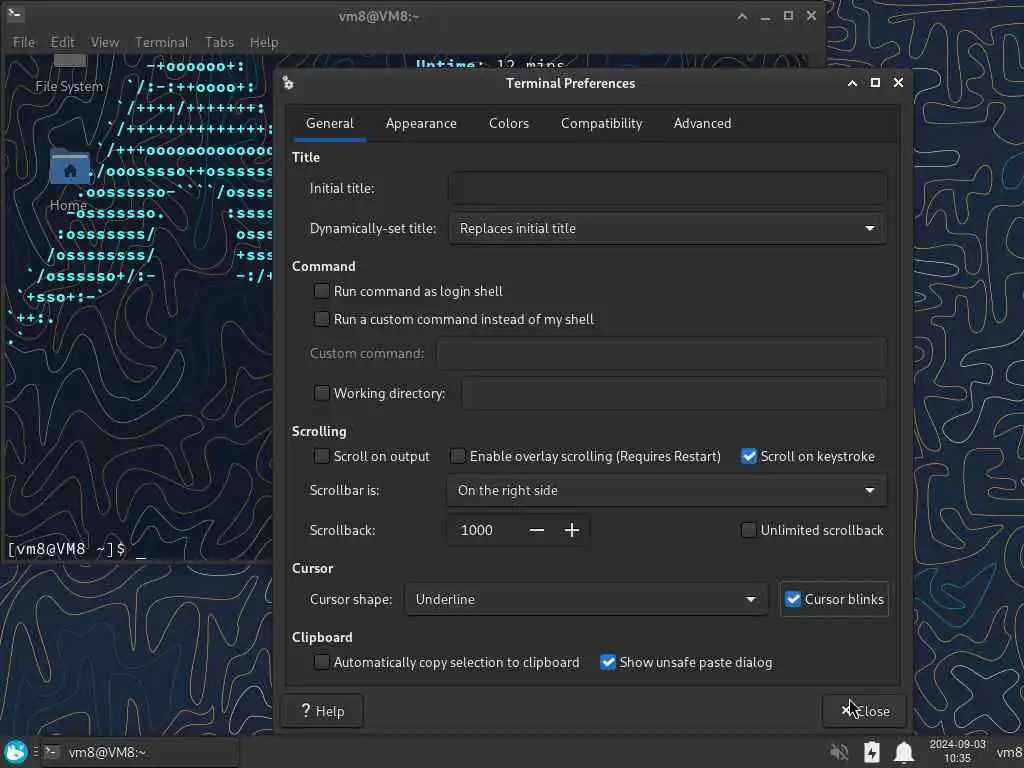Click the Help button in preferences
This screenshot has height=768, width=1024.
click(x=322, y=711)
